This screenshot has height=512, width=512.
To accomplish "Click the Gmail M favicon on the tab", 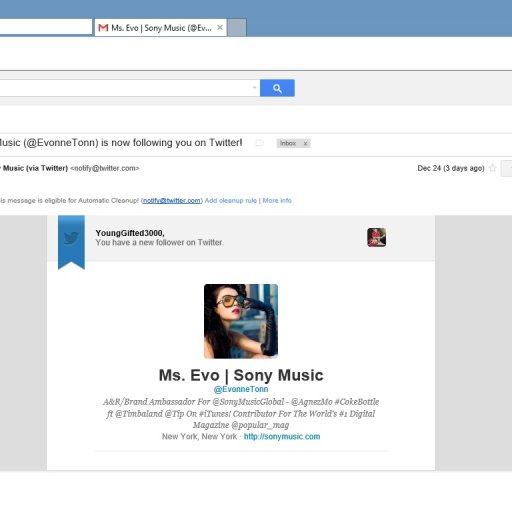I will [x=103, y=28].
